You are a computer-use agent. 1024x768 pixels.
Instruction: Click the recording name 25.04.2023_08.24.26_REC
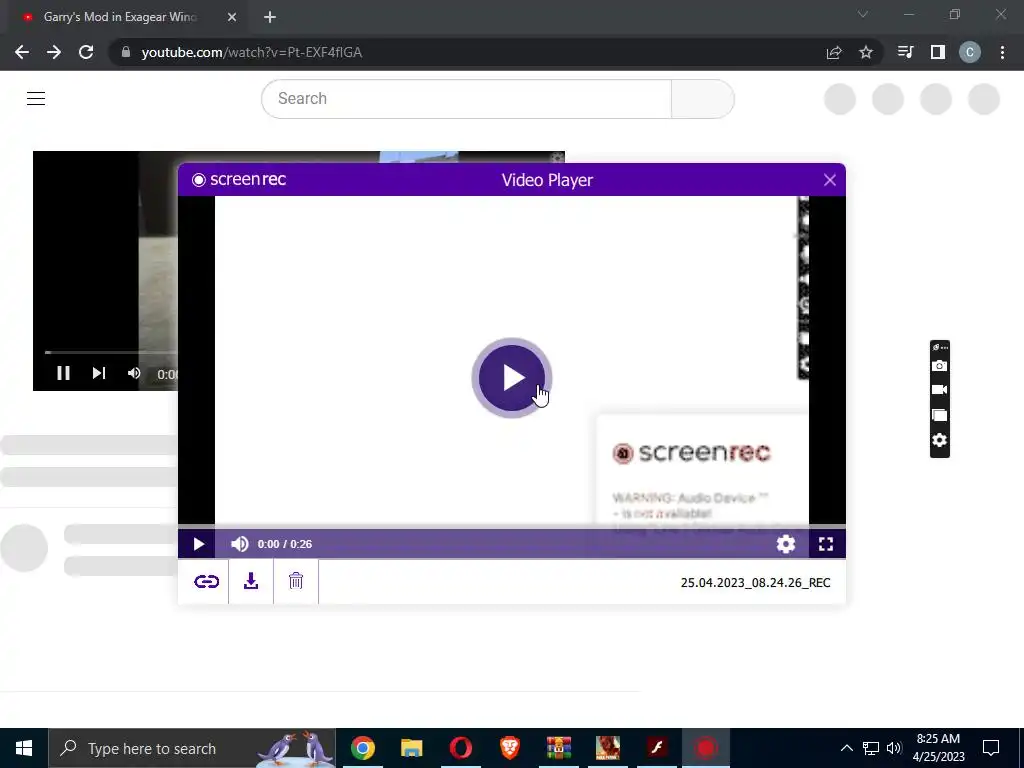pyautogui.click(x=756, y=583)
